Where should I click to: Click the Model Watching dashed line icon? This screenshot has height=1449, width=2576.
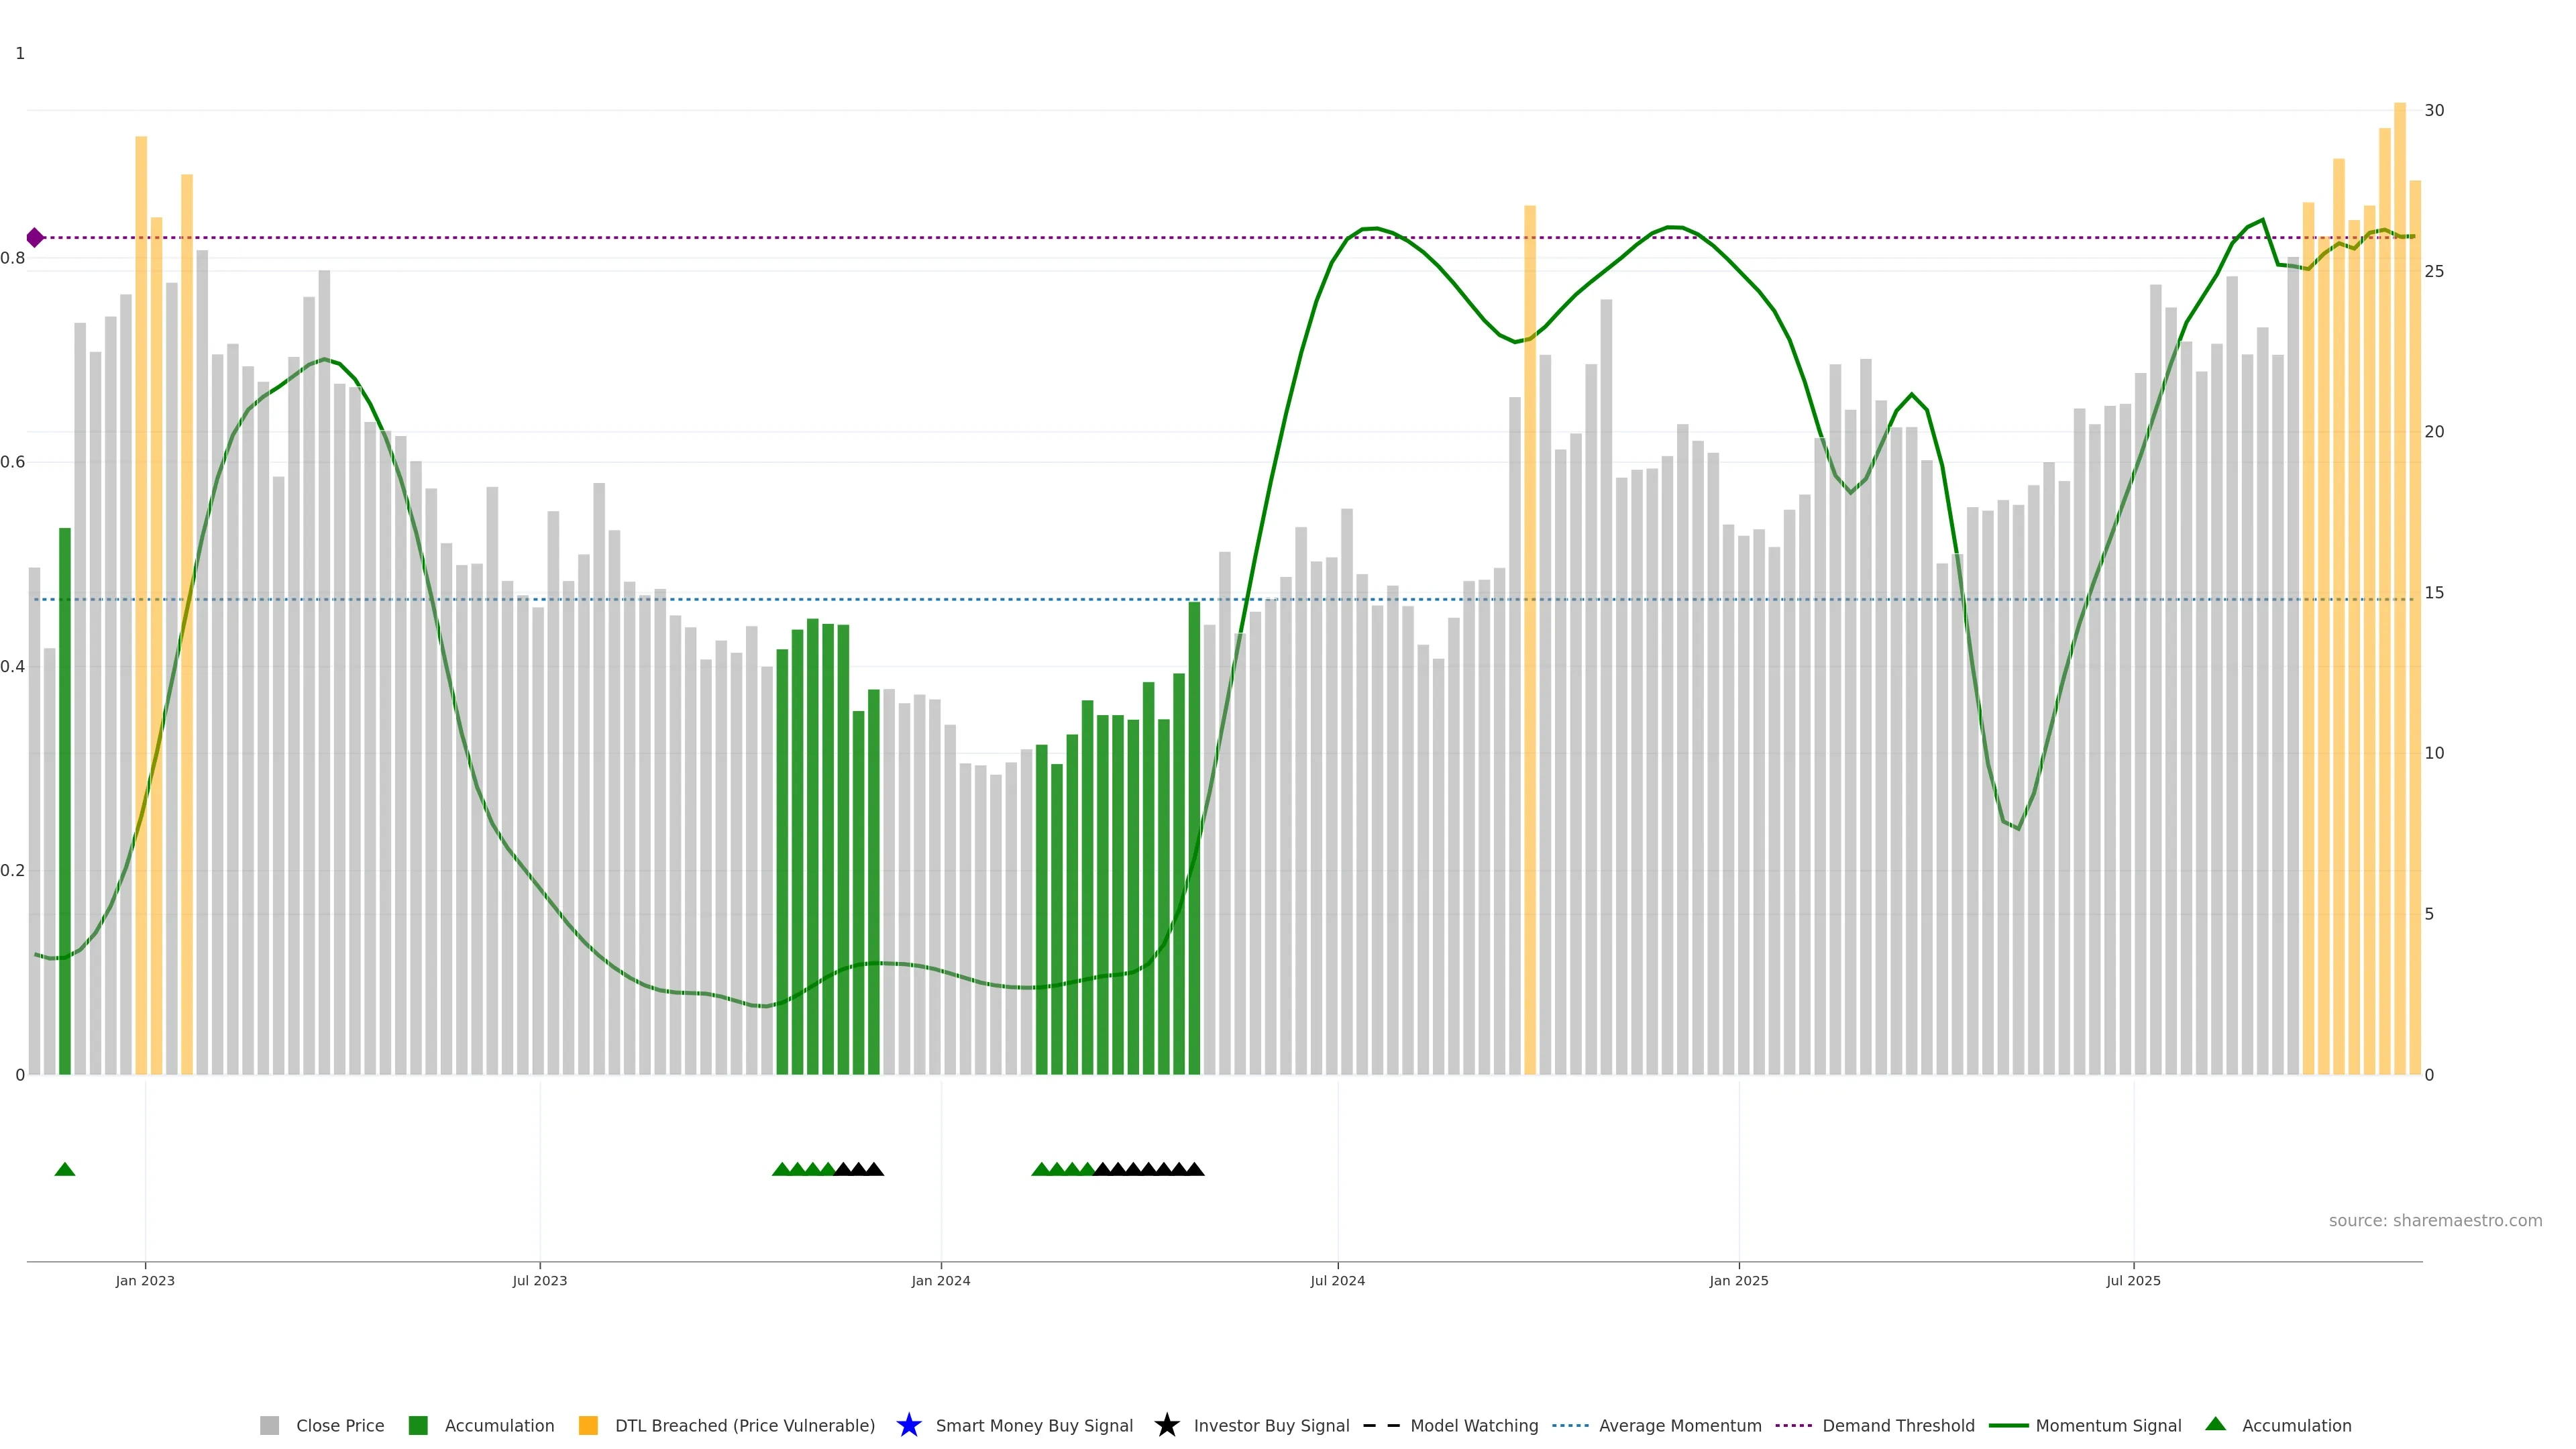click(1381, 1425)
